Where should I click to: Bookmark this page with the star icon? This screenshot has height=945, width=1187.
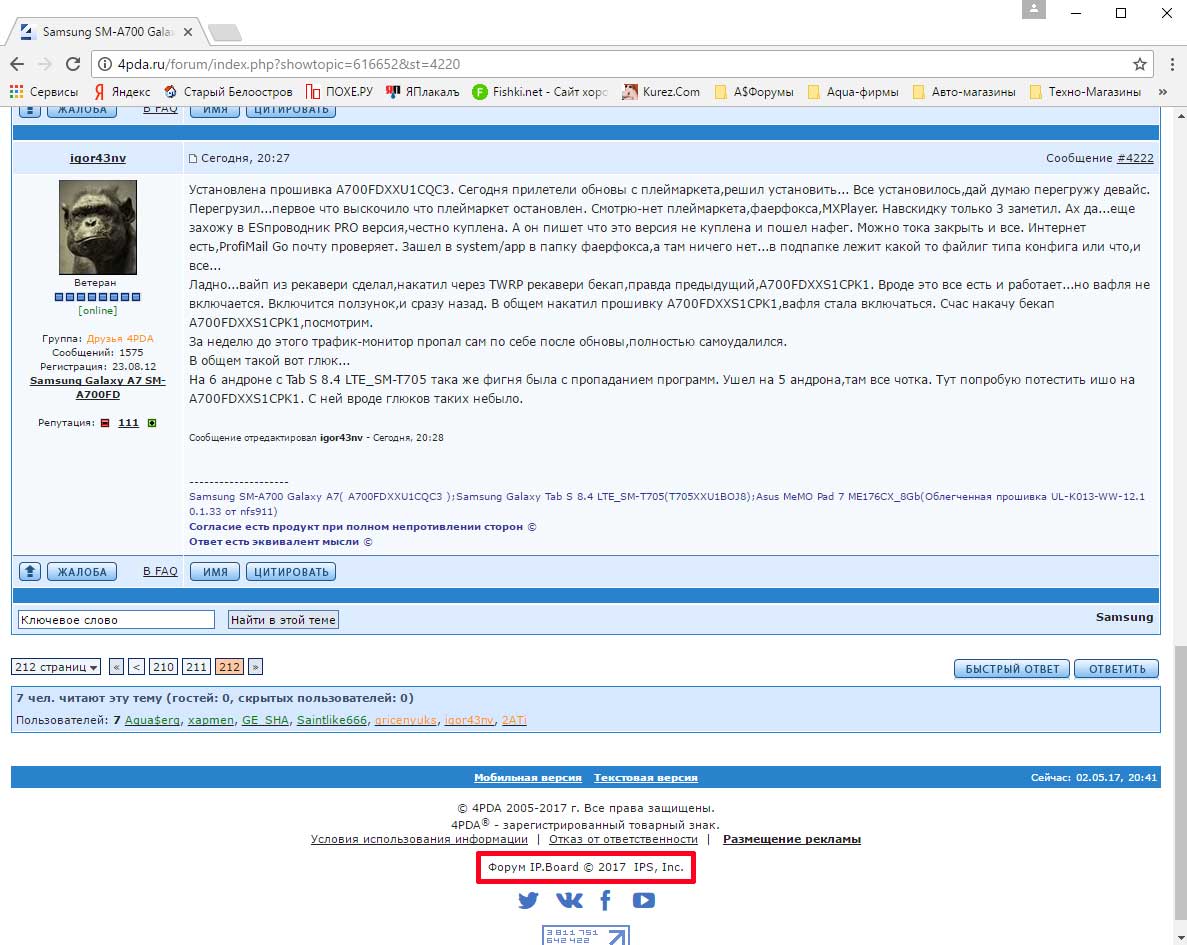(x=1139, y=64)
